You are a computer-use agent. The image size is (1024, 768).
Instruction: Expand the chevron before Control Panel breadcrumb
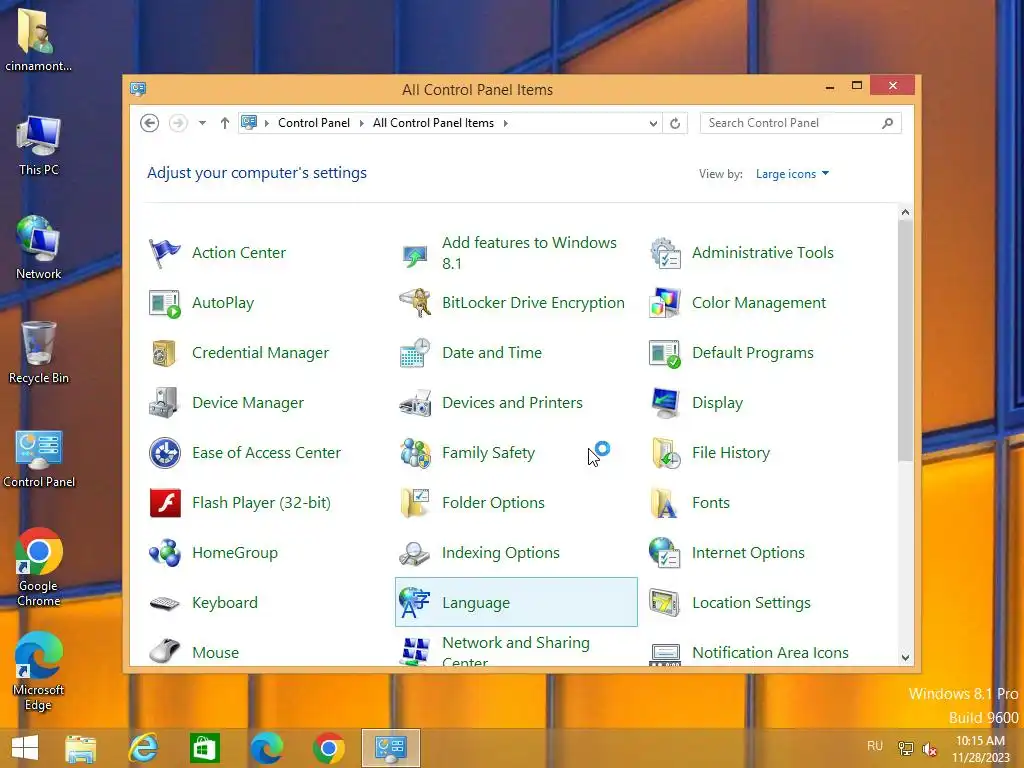tap(266, 123)
